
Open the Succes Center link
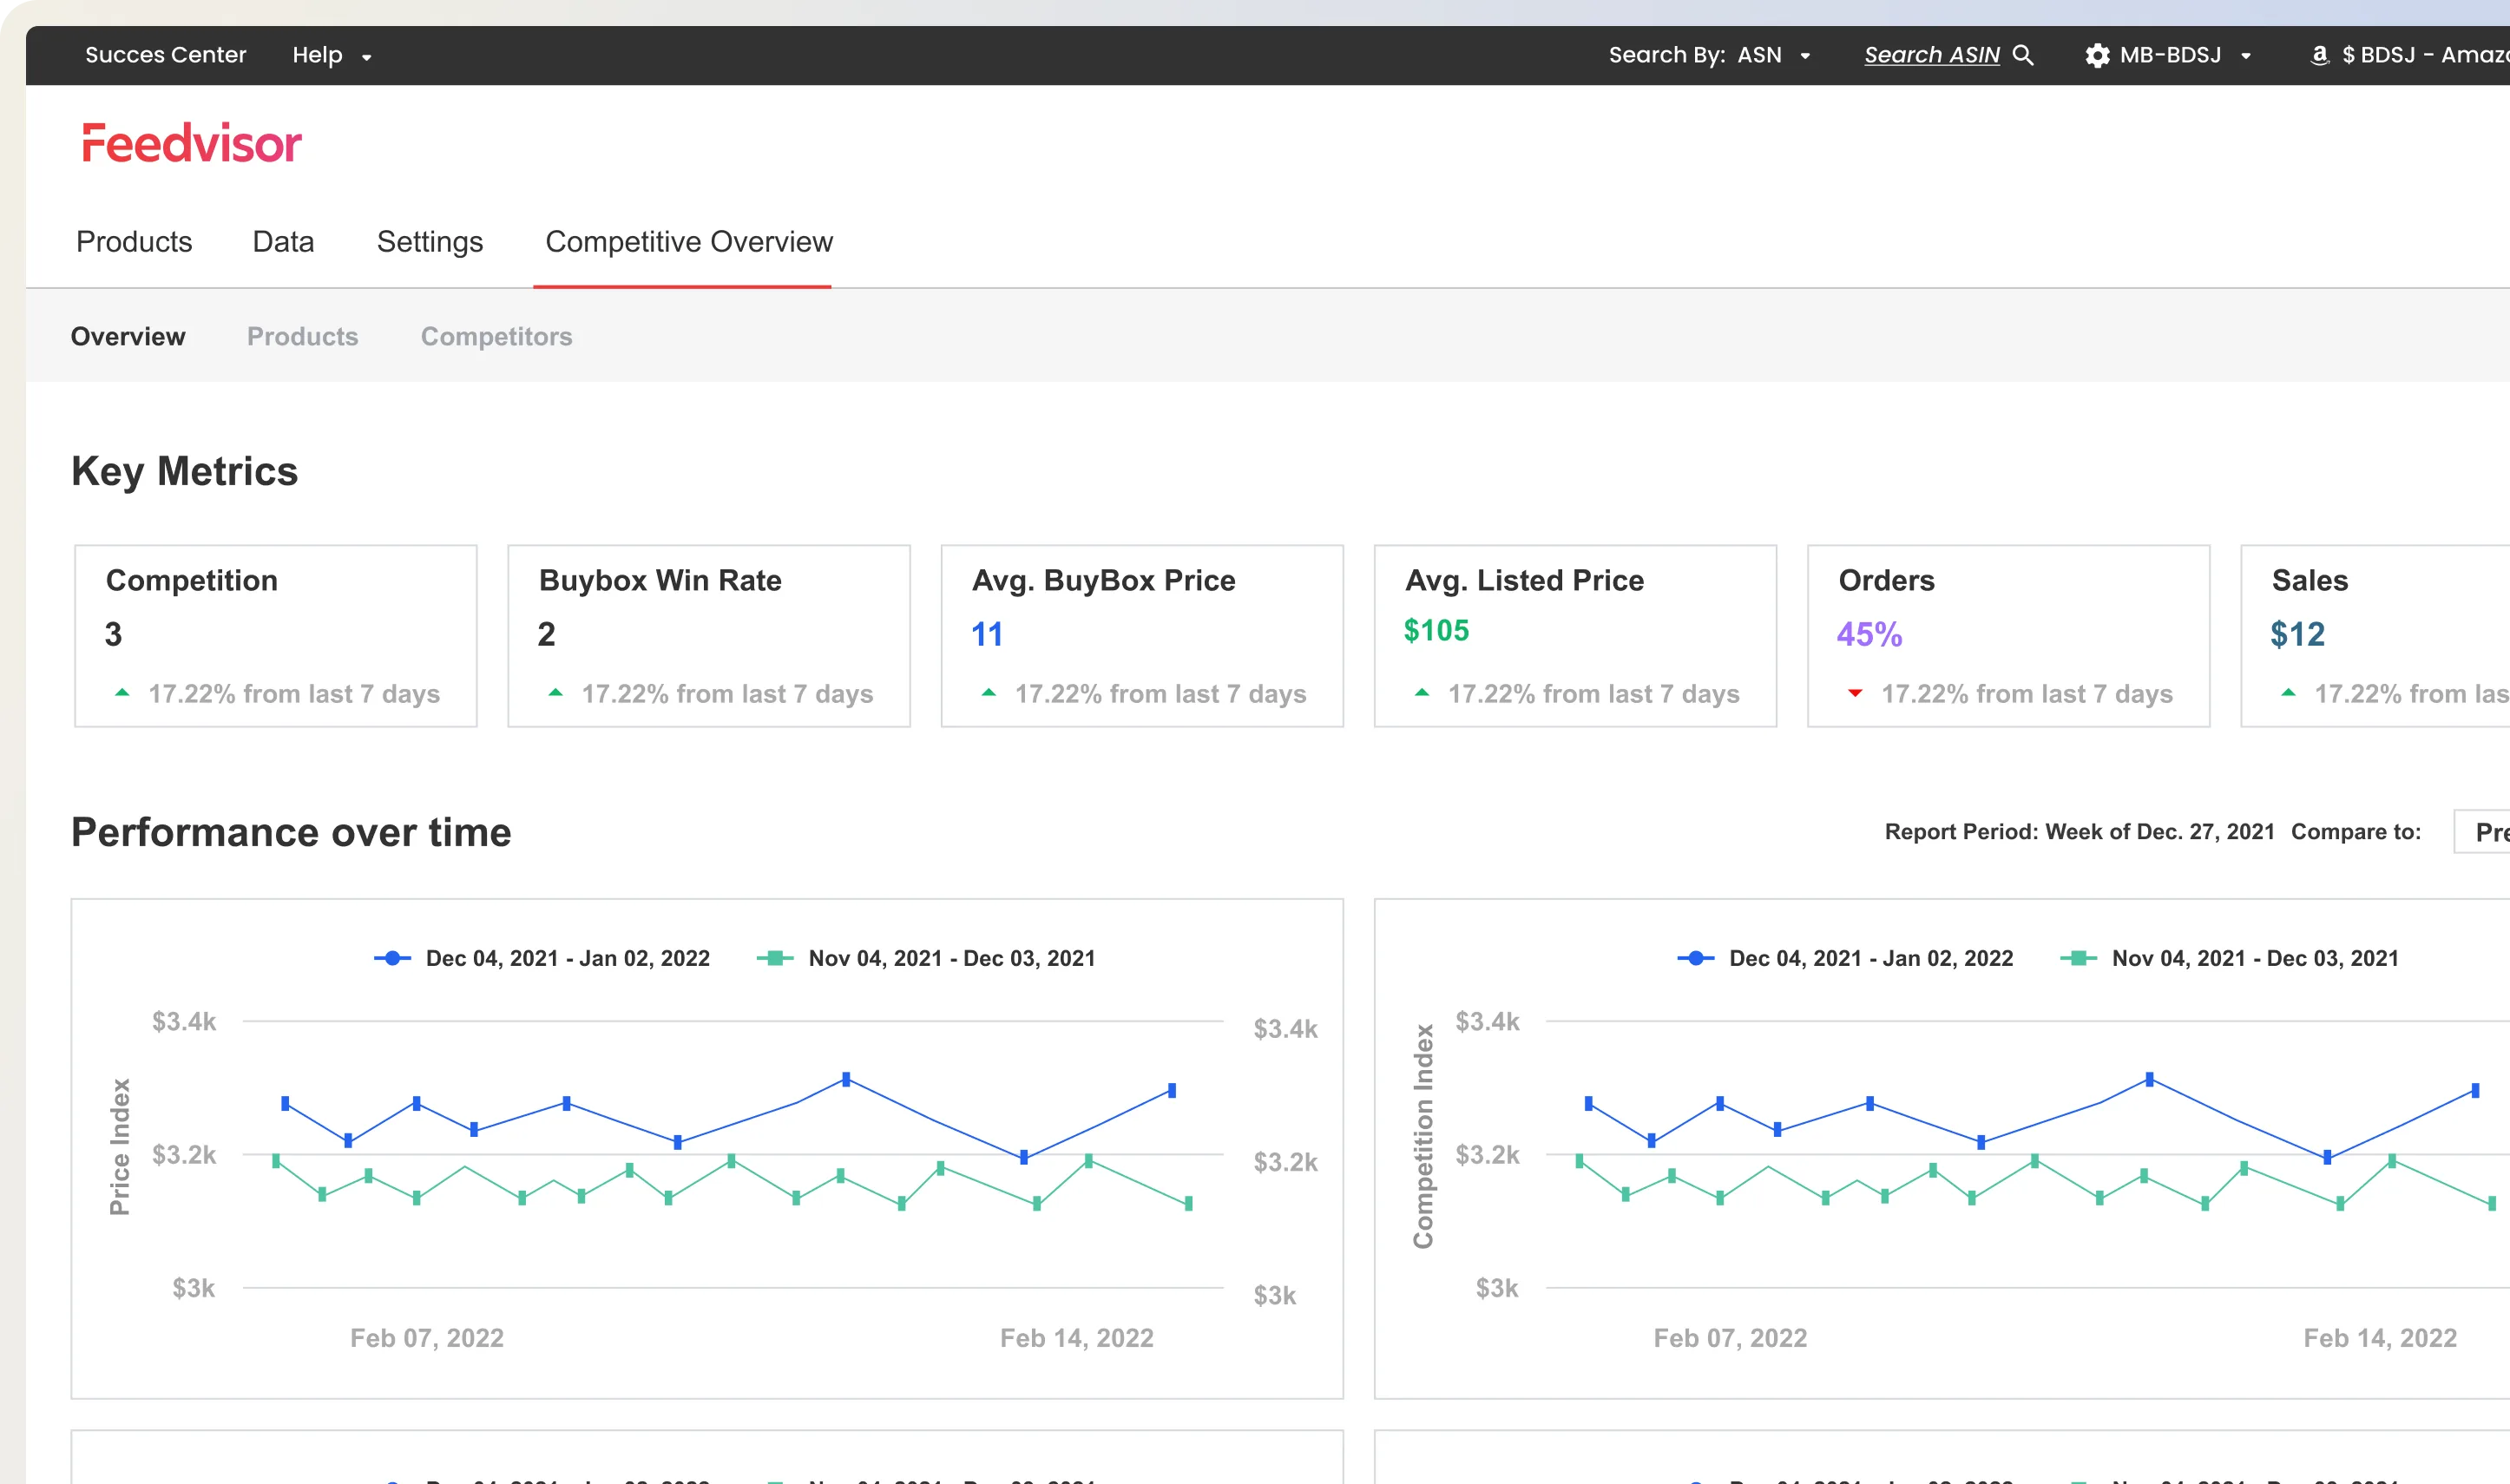[165, 55]
